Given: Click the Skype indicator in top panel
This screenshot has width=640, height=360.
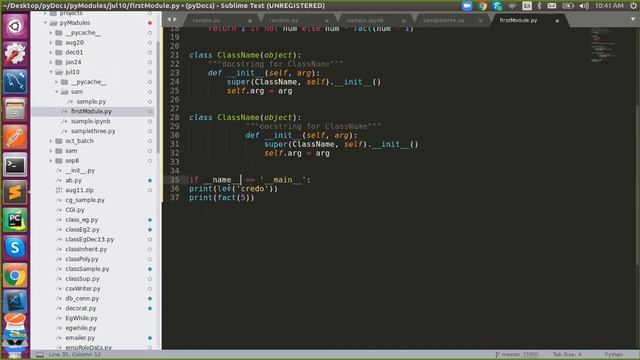Looking at the screenshot, I should click(497, 6).
